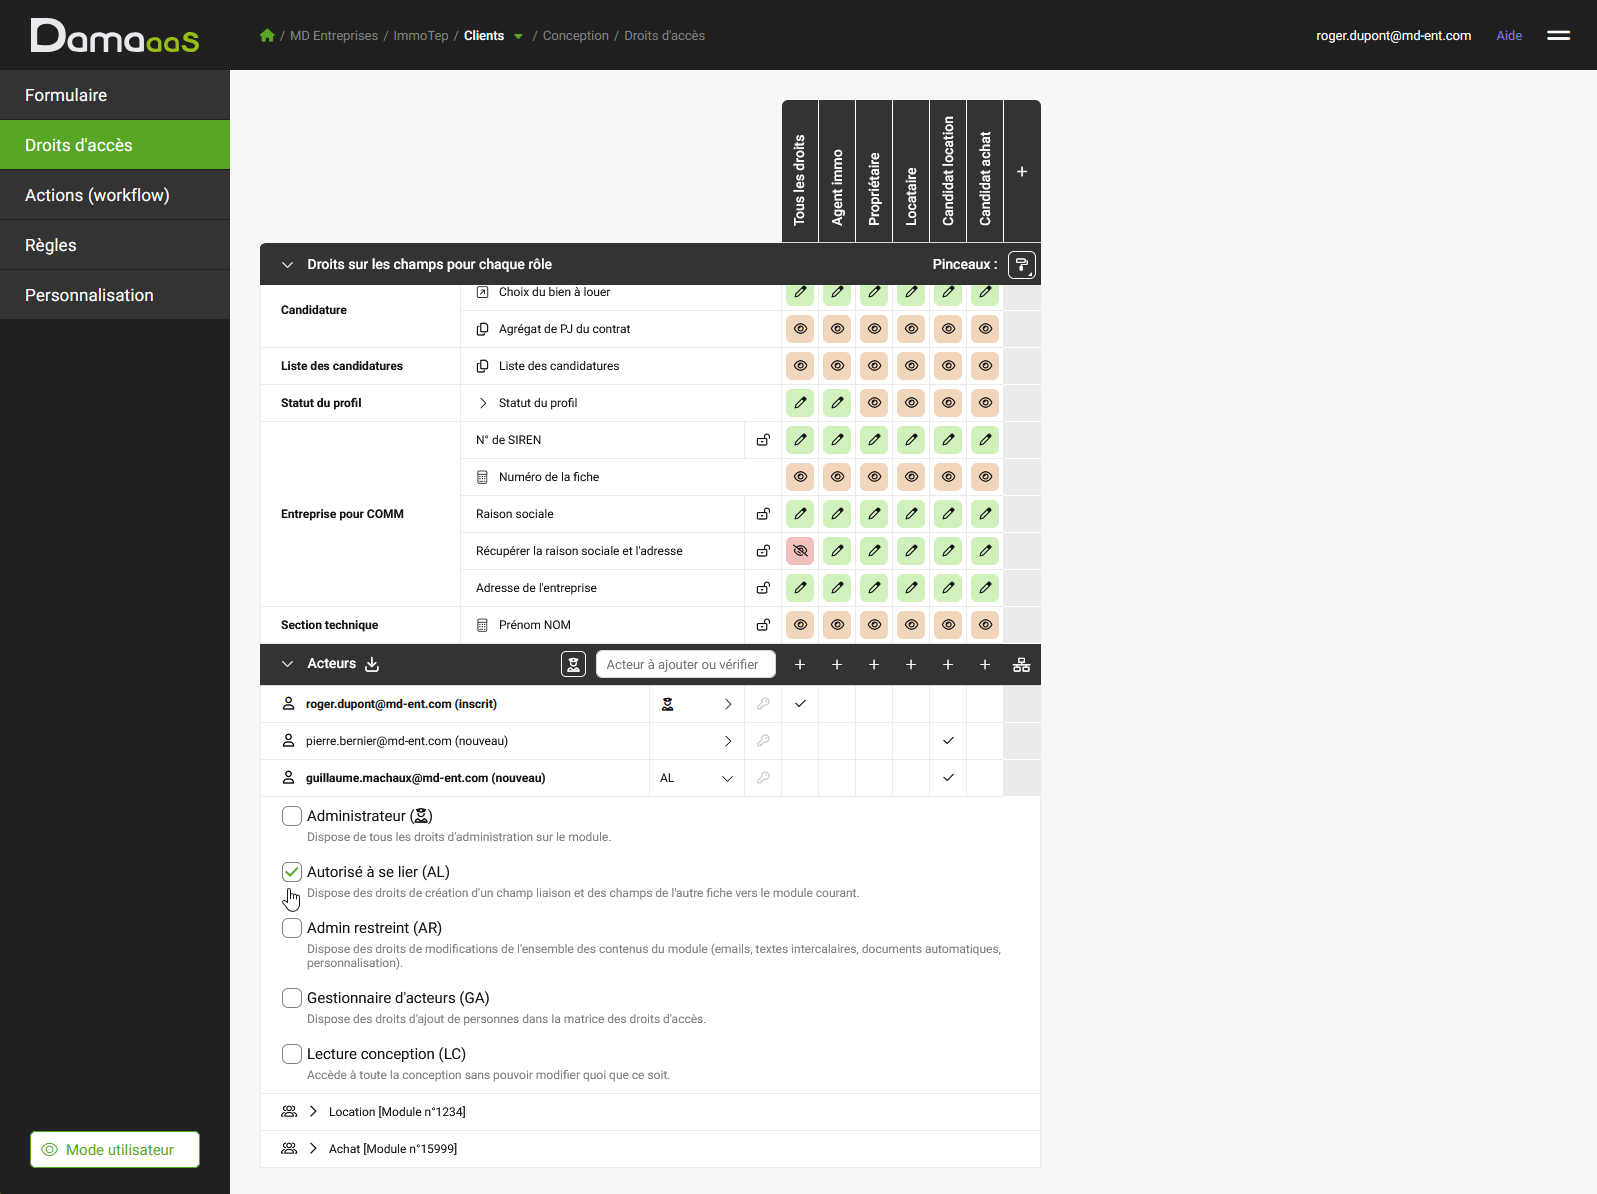Image resolution: width=1597 pixels, height=1194 pixels.
Task: Switch to Mode utilisateur
Action: click(x=115, y=1150)
